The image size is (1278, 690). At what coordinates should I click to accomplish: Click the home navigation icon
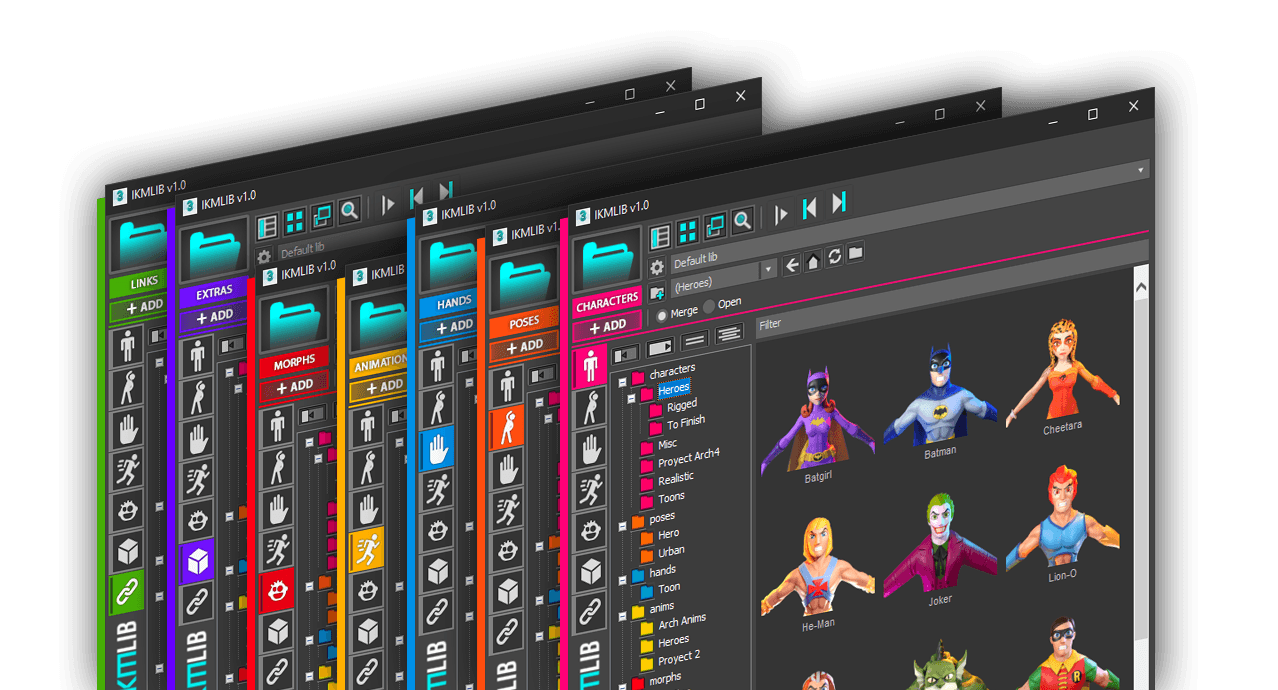[813, 262]
